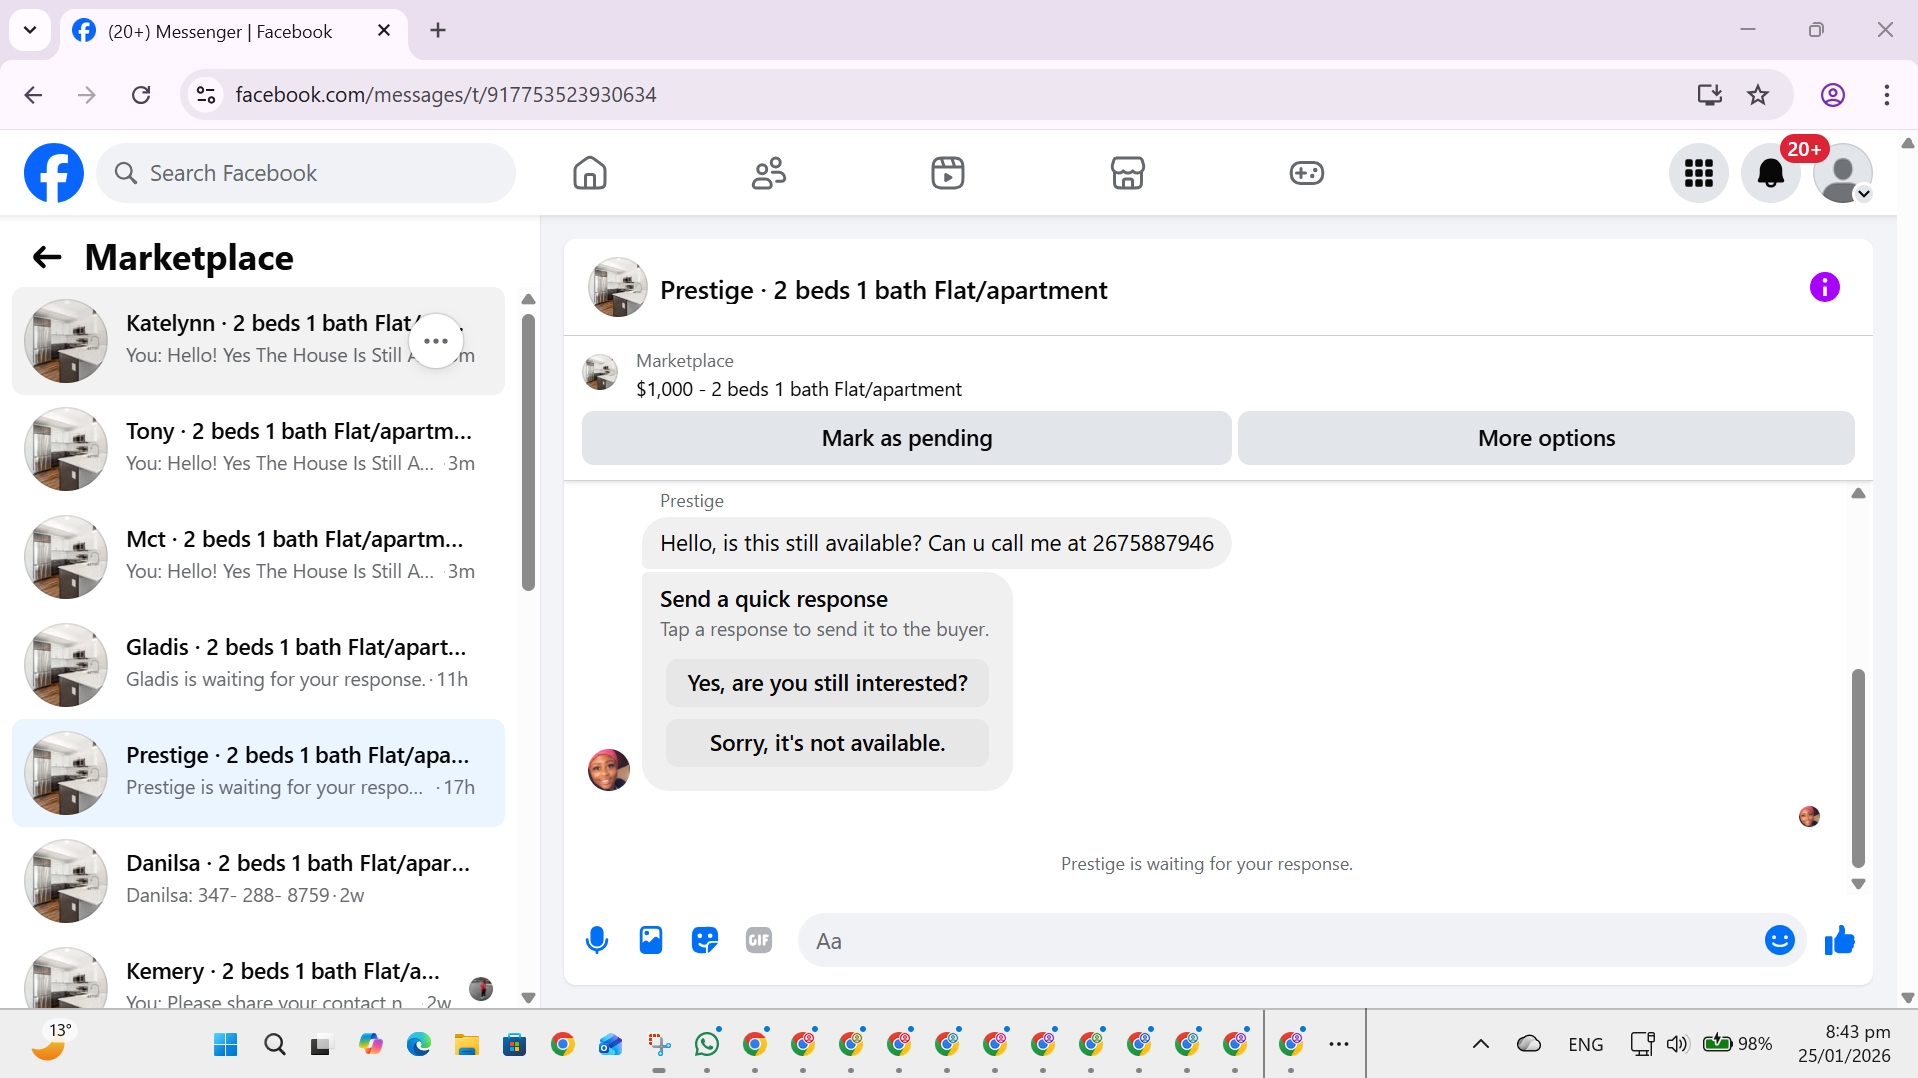Bookmark this page with the star icon
1918x1078 pixels.
(x=1758, y=95)
